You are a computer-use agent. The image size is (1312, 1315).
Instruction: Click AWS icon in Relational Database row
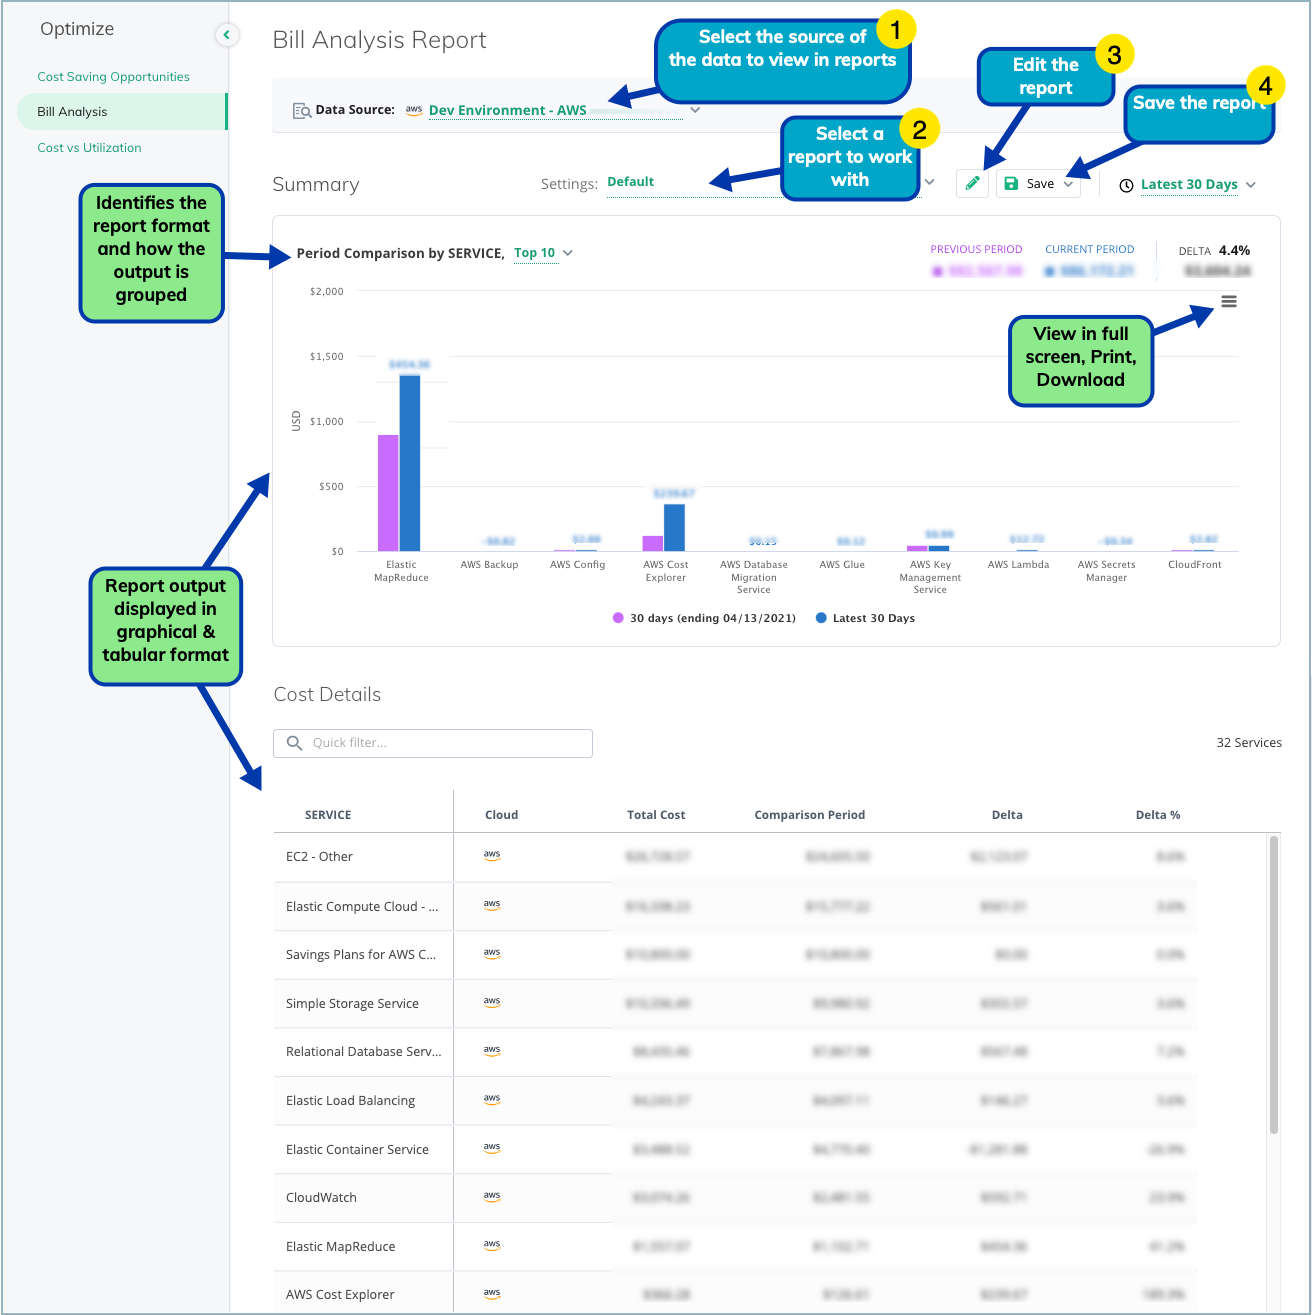(x=492, y=1050)
